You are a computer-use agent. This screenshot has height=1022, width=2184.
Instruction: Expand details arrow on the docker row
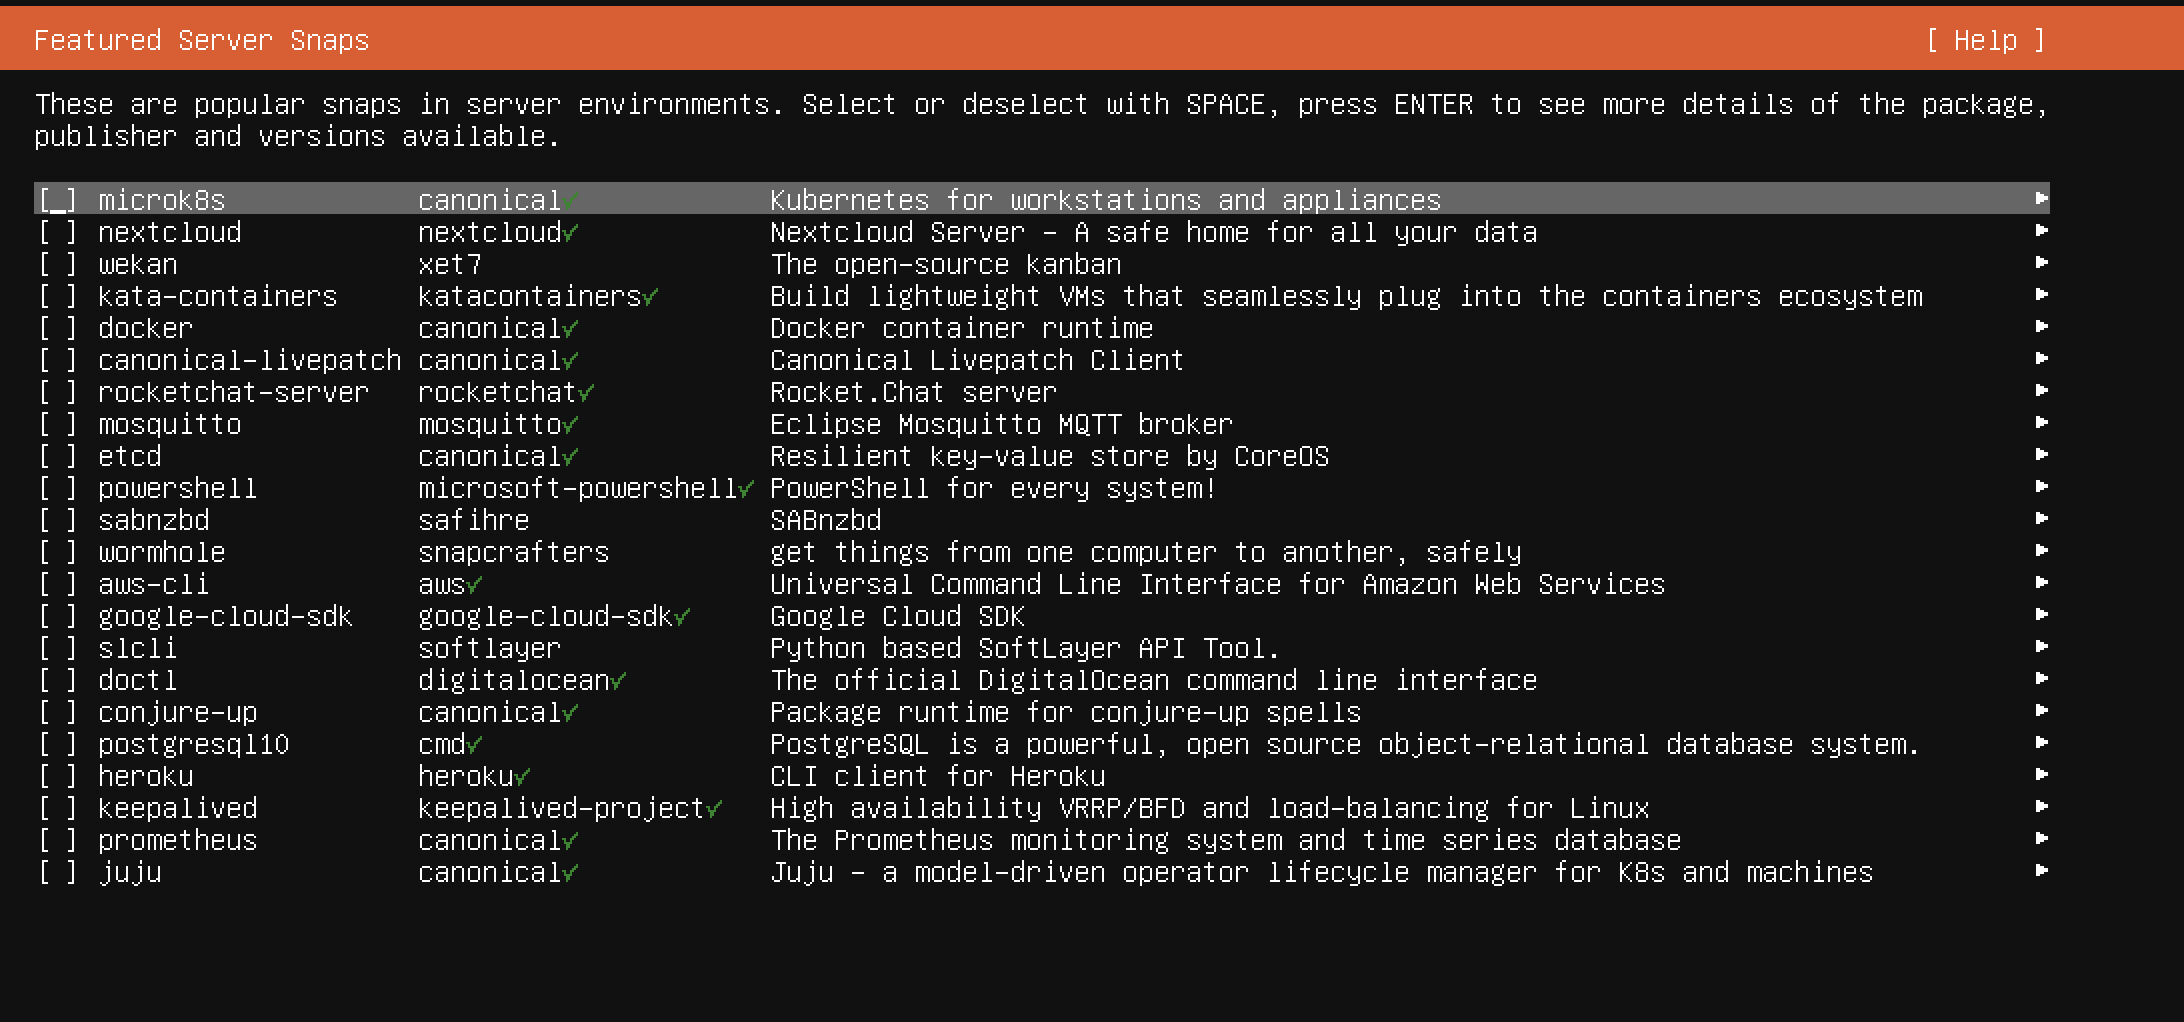tap(2041, 327)
